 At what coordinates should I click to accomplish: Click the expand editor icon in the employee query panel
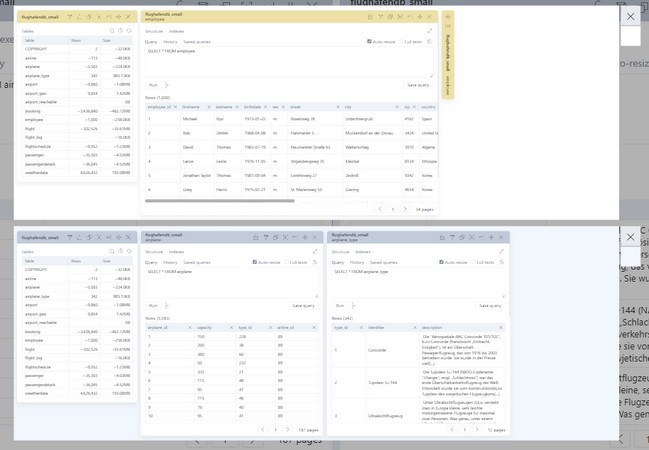(x=430, y=31)
